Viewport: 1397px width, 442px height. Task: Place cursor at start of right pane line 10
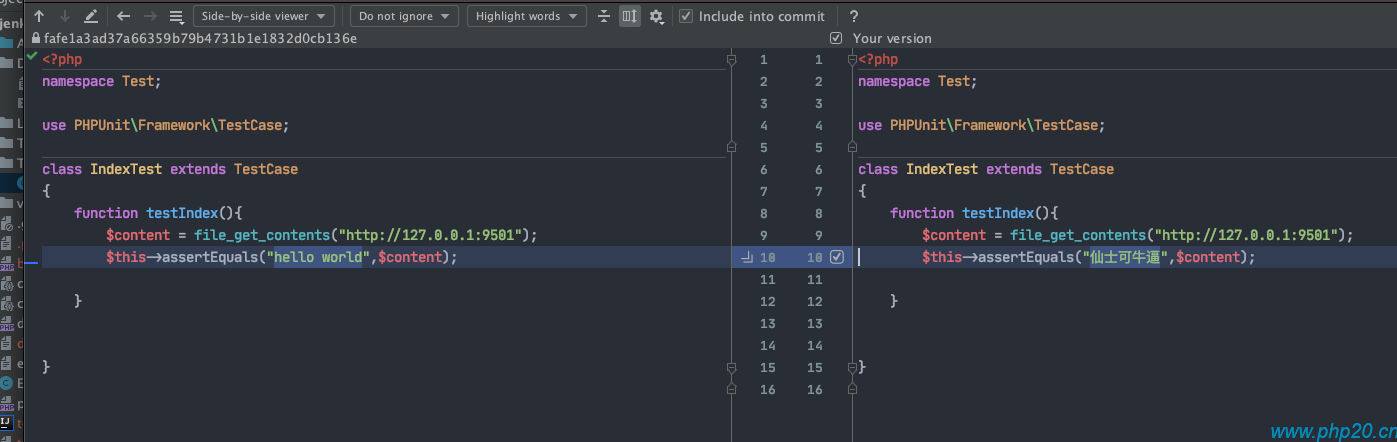click(859, 257)
